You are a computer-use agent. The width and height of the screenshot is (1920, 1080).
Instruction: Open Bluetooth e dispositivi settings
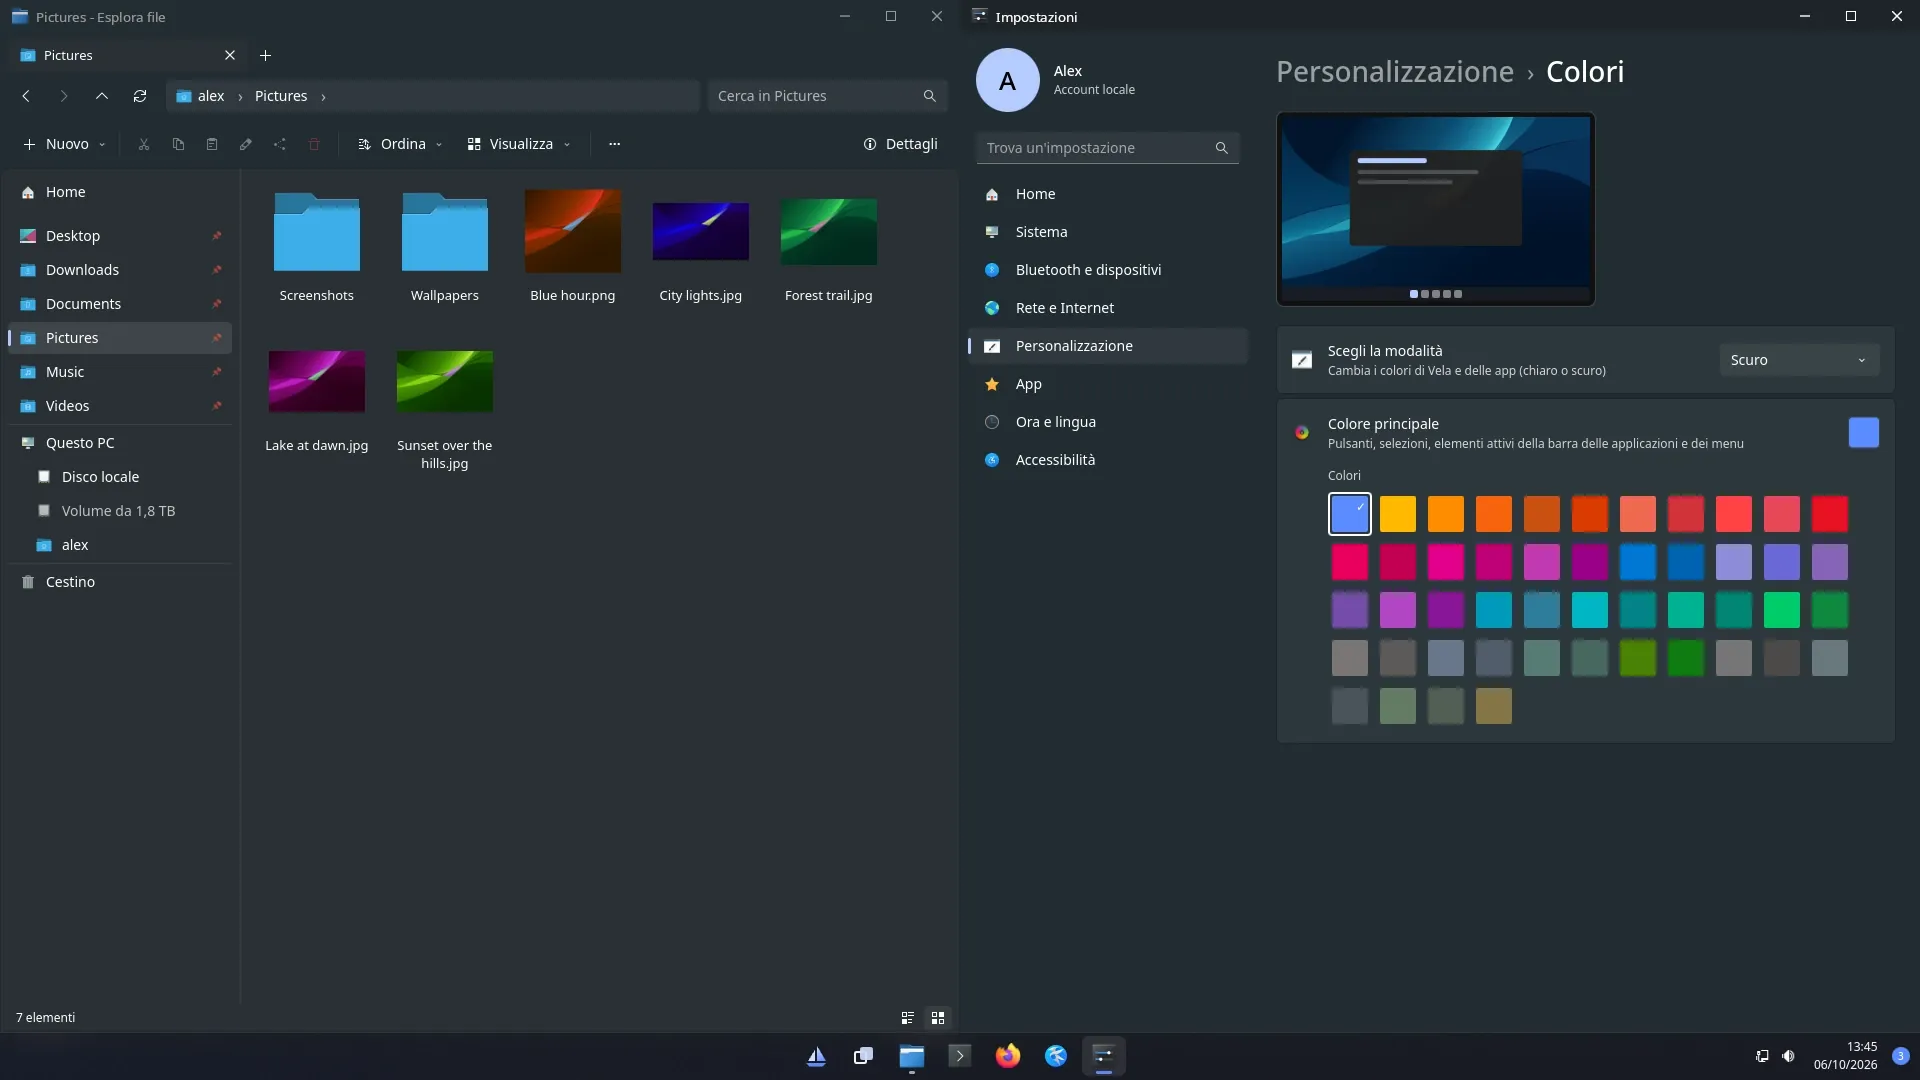pos(1107,270)
